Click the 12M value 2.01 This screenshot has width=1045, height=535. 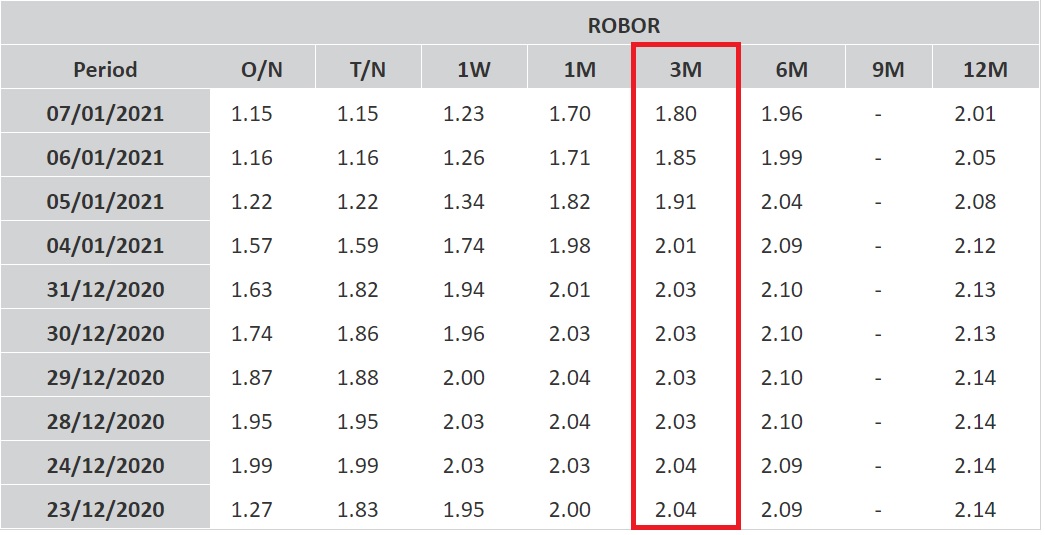[975, 114]
